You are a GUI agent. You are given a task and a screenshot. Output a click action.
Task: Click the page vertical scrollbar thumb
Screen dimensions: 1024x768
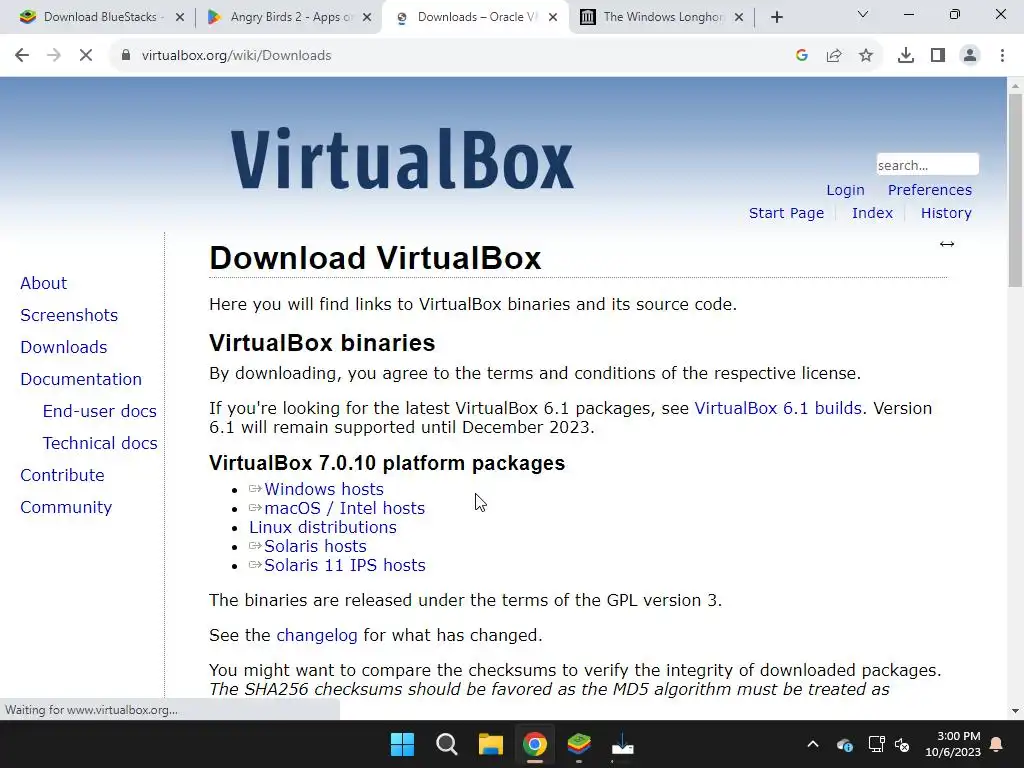tap(1015, 189)
